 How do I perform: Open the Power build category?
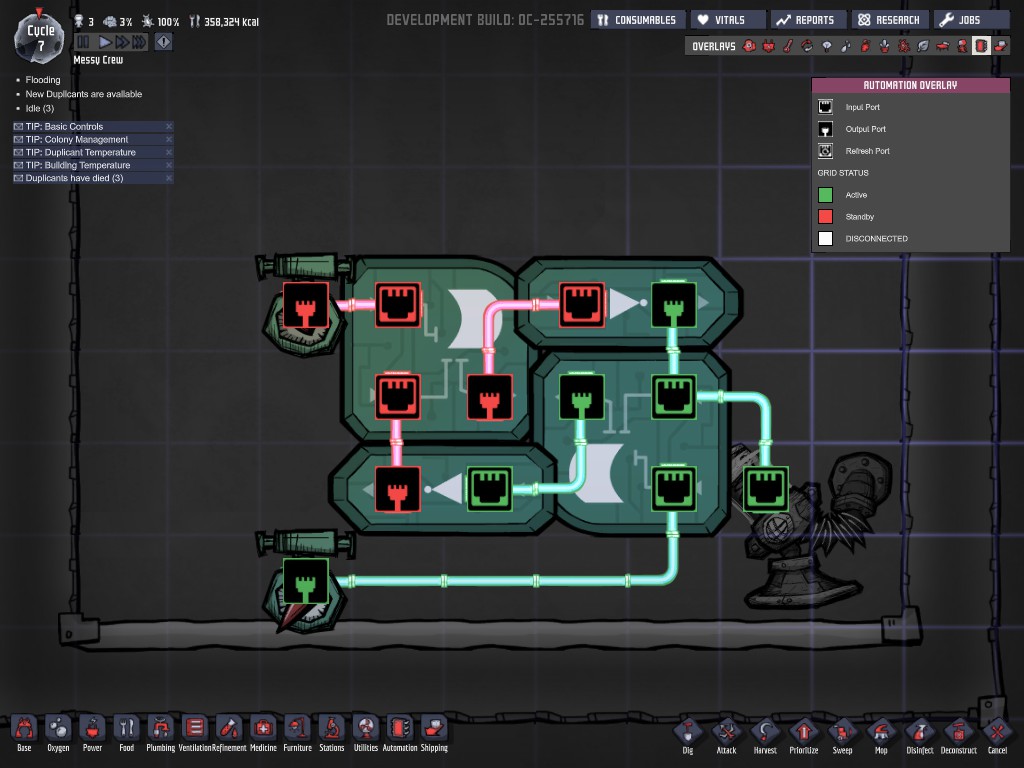92,731
